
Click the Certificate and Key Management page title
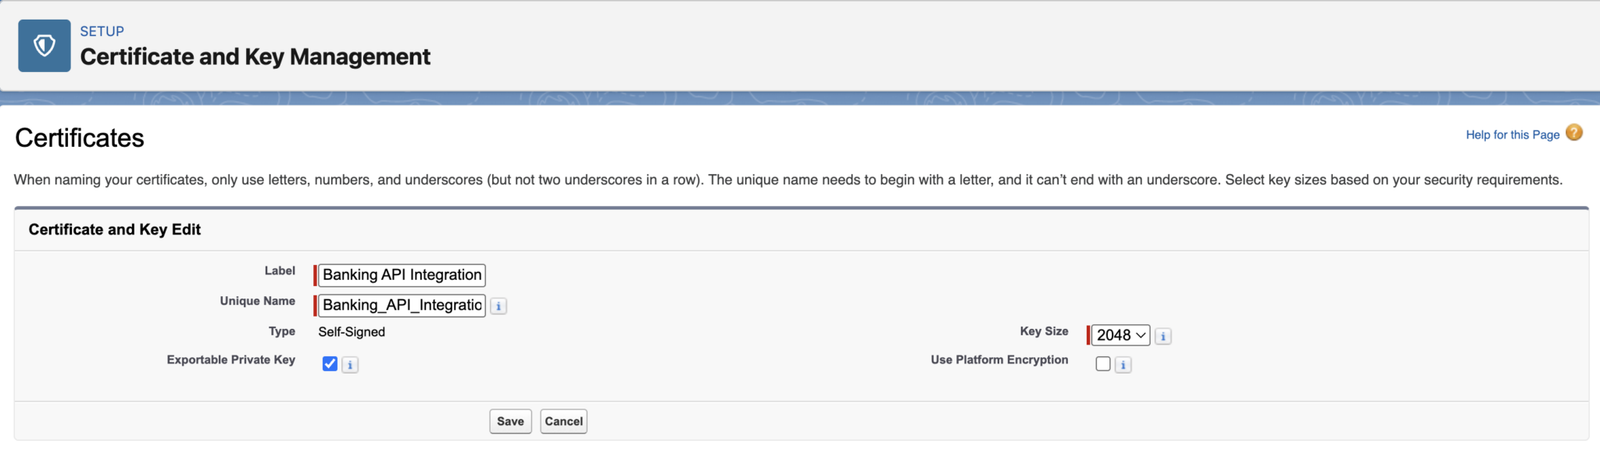pyautogui.click(x=255, y=57)
